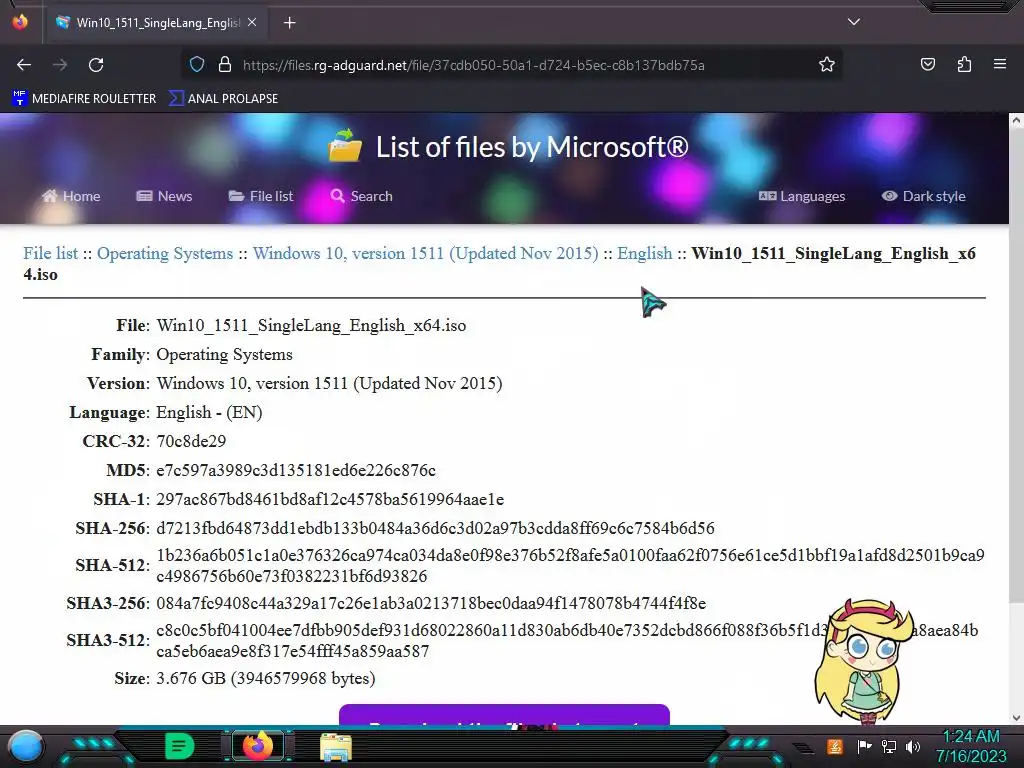Click the CRC-32 value 70c8de29

191,441
